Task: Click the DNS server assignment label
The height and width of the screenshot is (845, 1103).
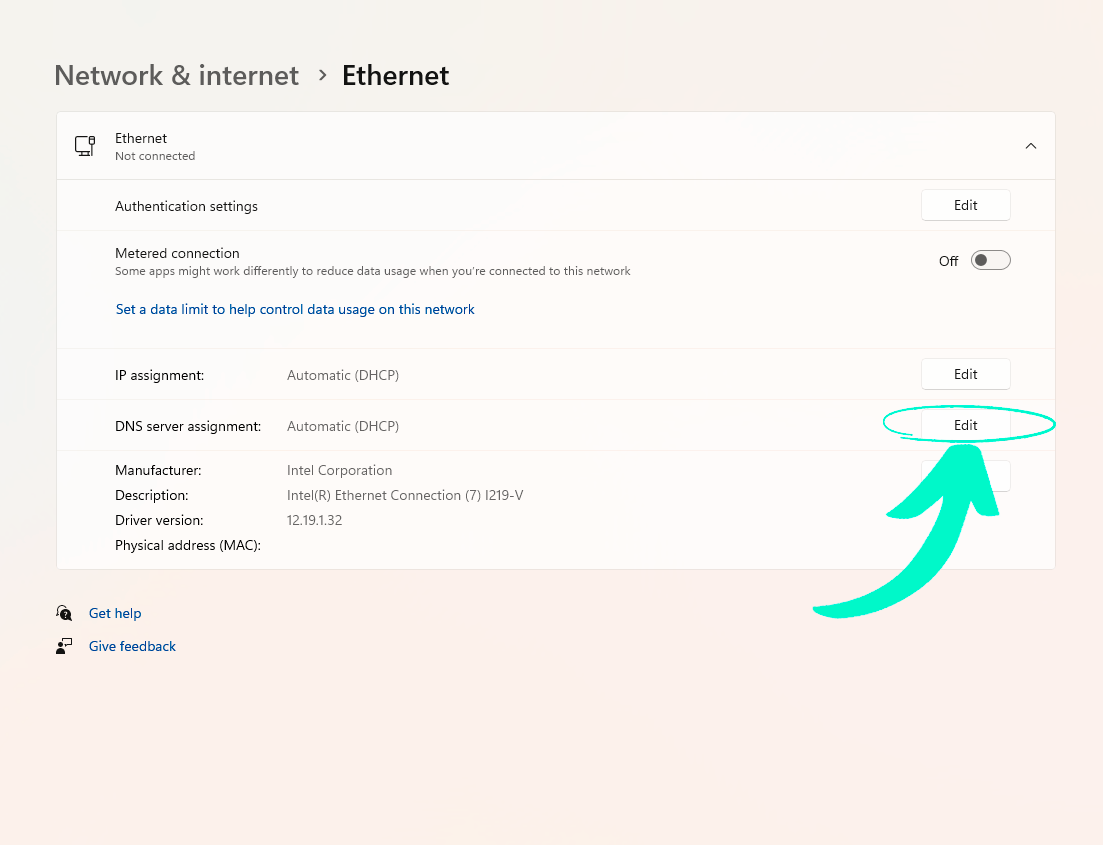Action: pos(188,426)
